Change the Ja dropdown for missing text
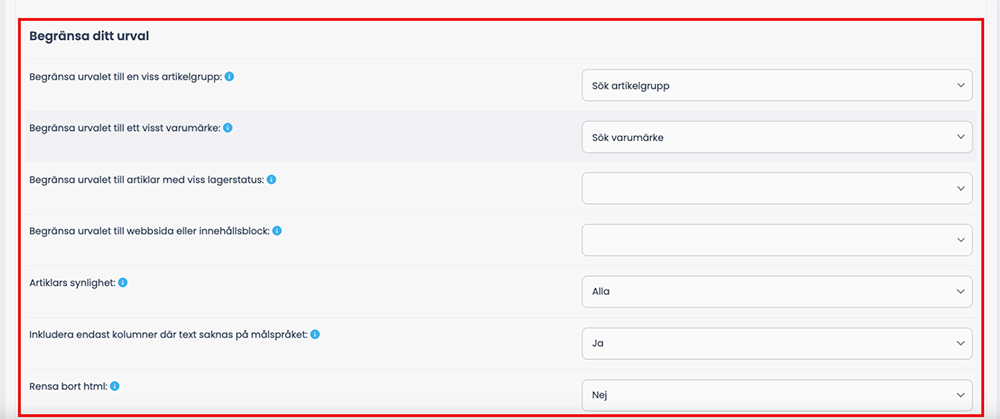 777,343
